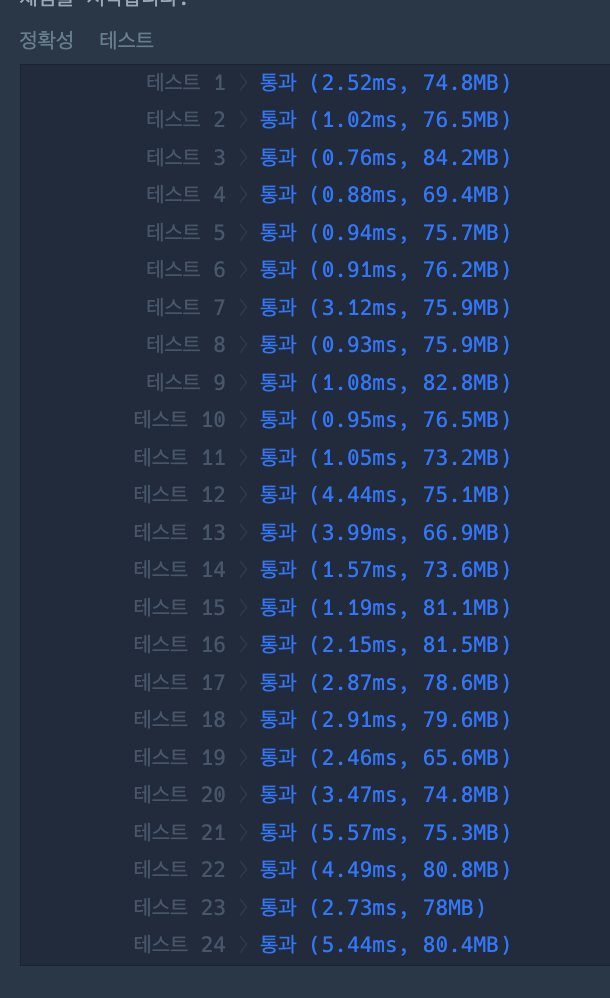610x998 pixels.
Task: Select the 테스트 13 row label
Action: (180, 532)
